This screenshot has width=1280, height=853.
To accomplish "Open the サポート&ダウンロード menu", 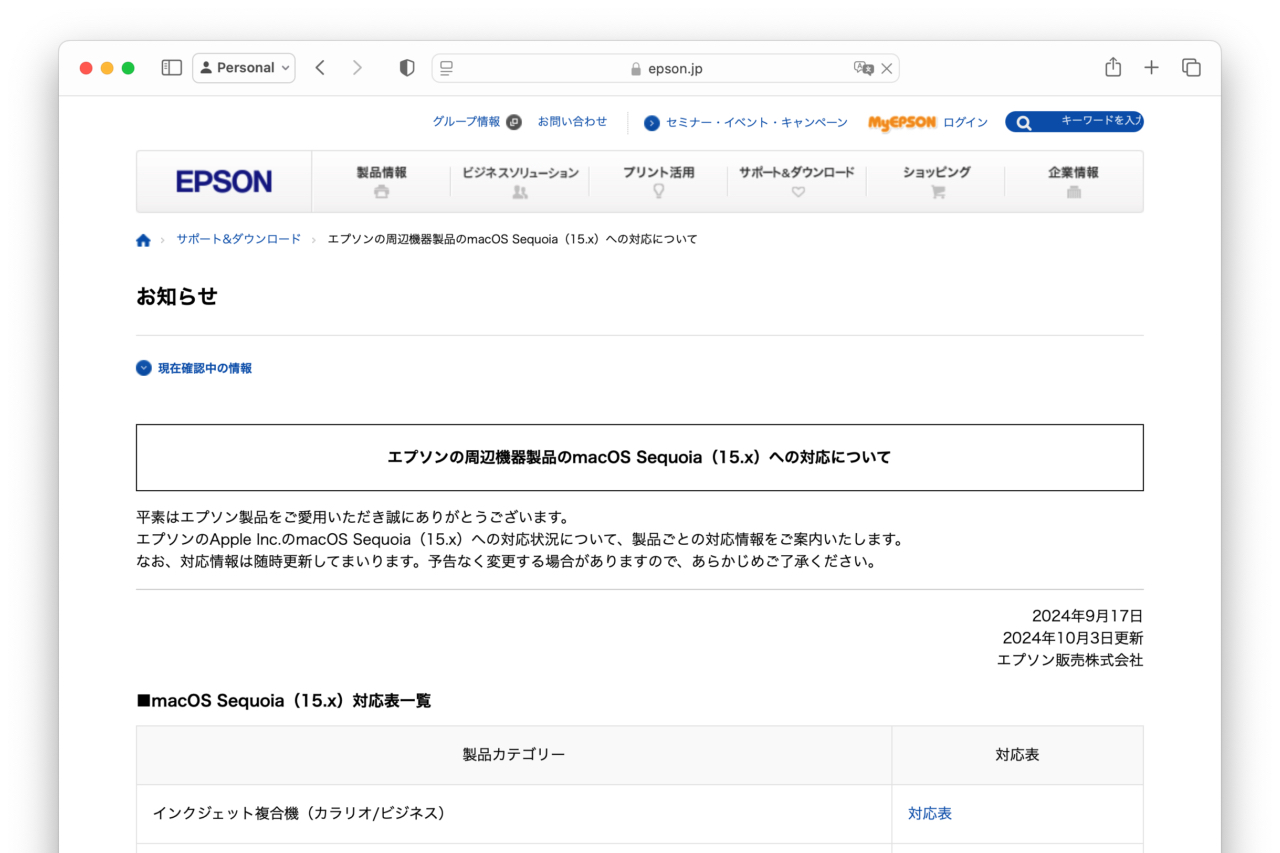I will click(x=797, y=181).
